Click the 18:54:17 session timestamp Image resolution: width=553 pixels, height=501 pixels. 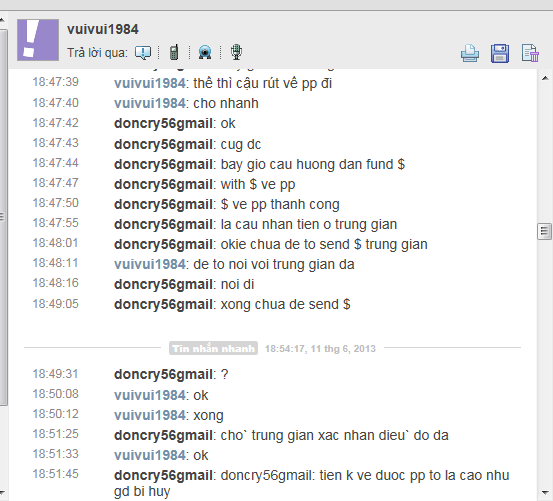coord(320,349)
